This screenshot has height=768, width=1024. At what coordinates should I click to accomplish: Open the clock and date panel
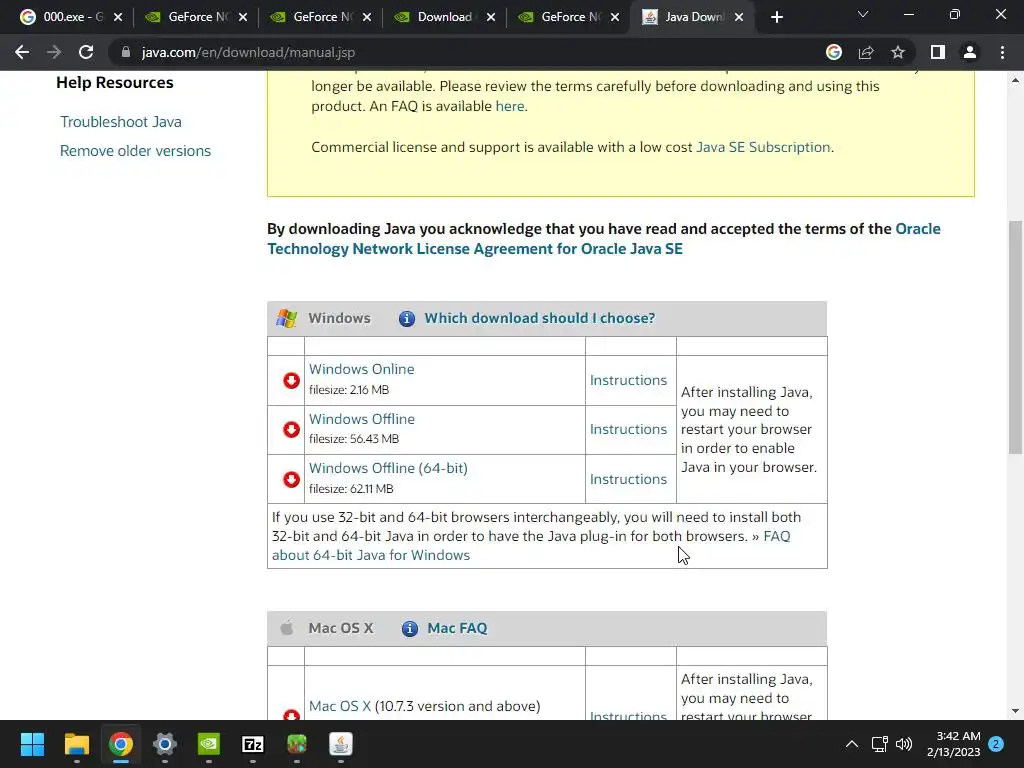click(x=953, y=744)
